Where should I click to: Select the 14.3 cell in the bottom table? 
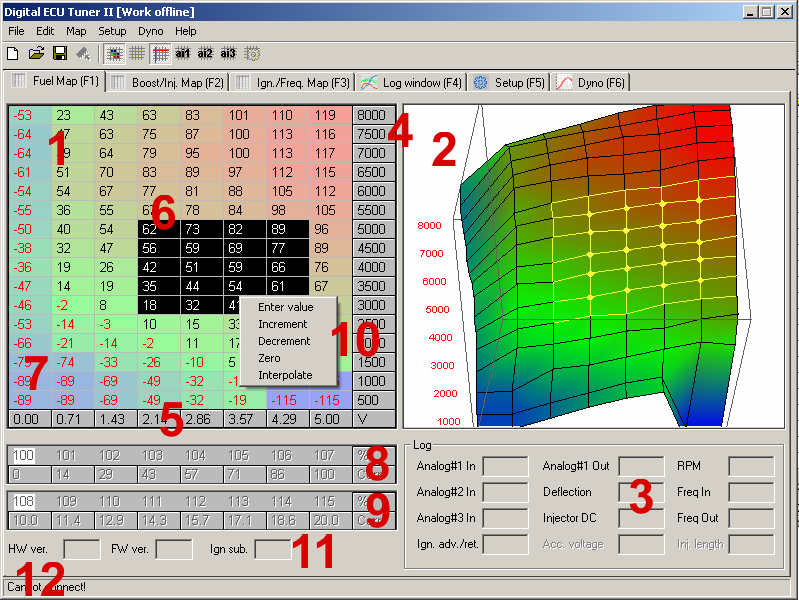(x=158, y=520)
